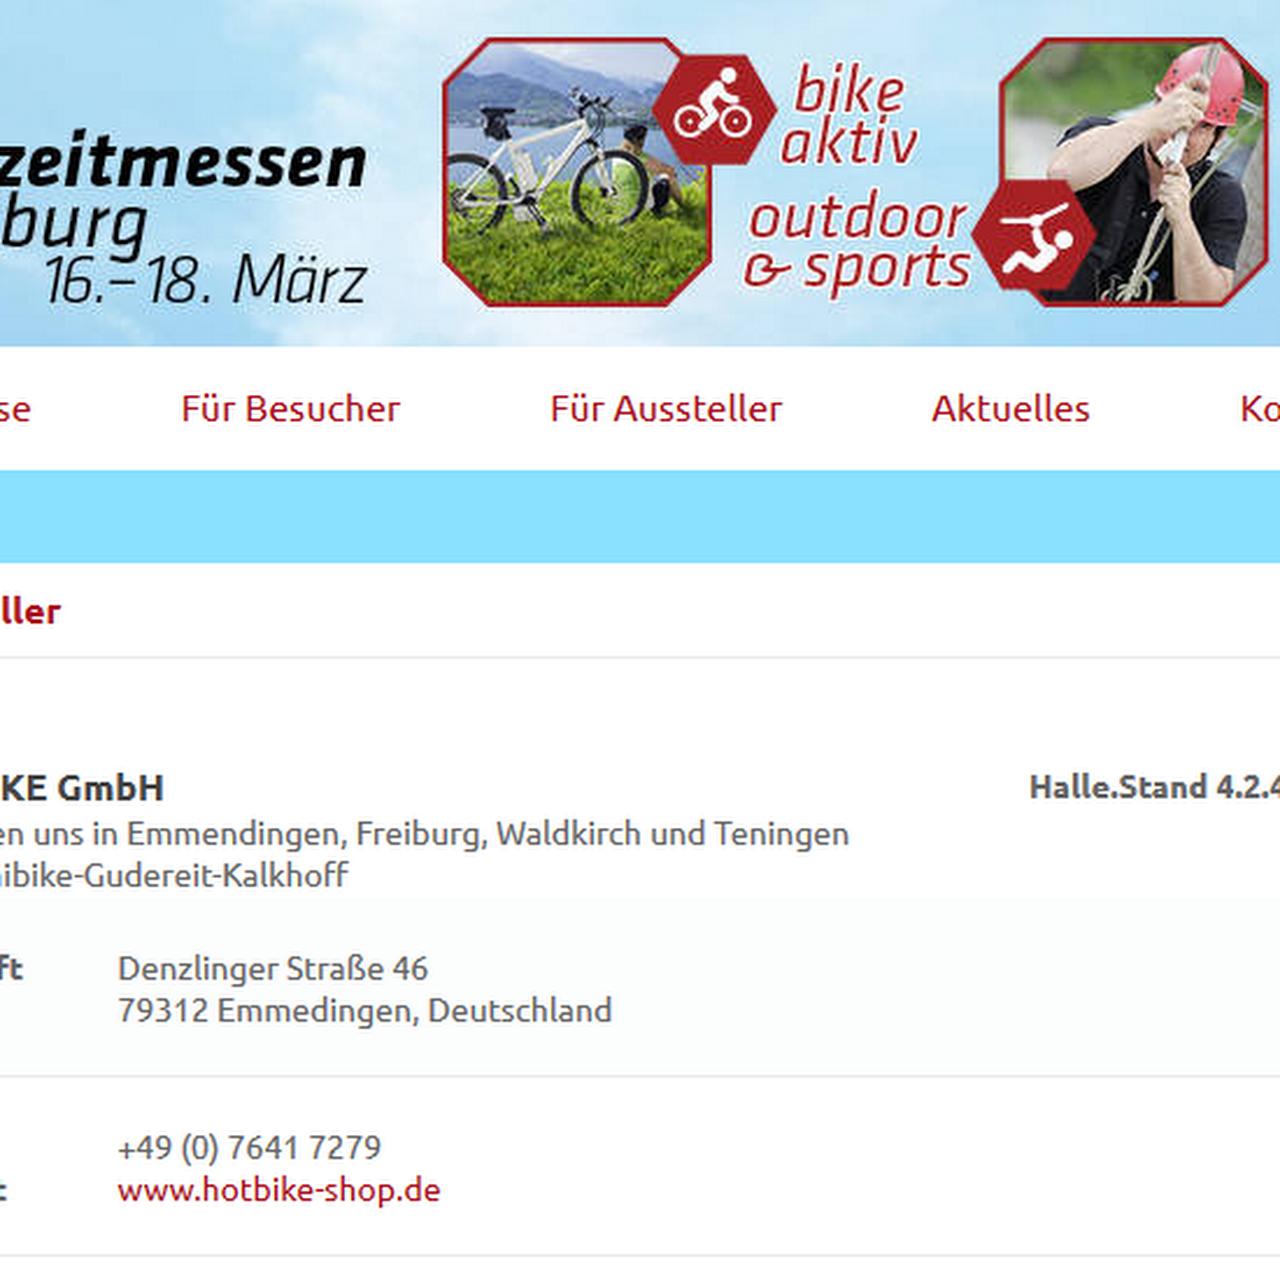Image resolution: width=1280 pixels, height=1280 pixels.
Task: Click the 79312 Emmedingen, Deutschland line
Action: pyautogui.click(x=365, y=1010)
